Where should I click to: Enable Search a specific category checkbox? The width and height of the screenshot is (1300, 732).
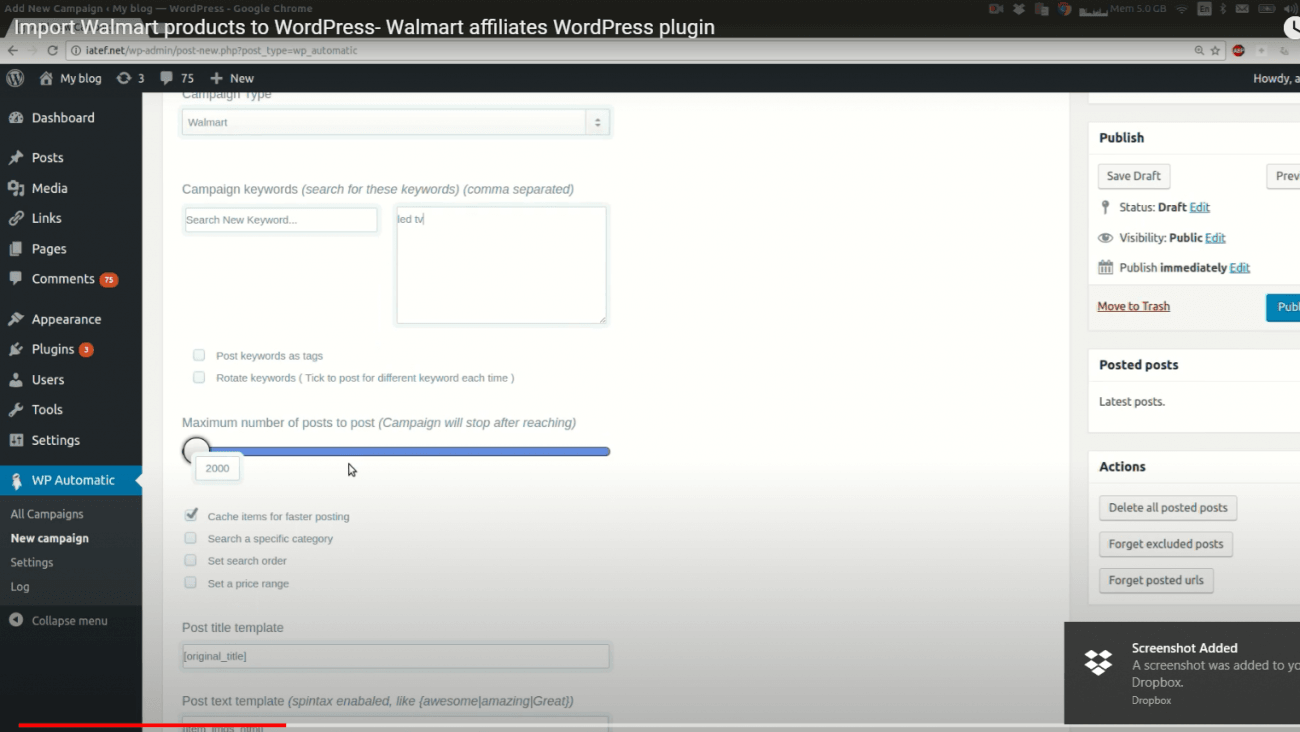(191, 538)
